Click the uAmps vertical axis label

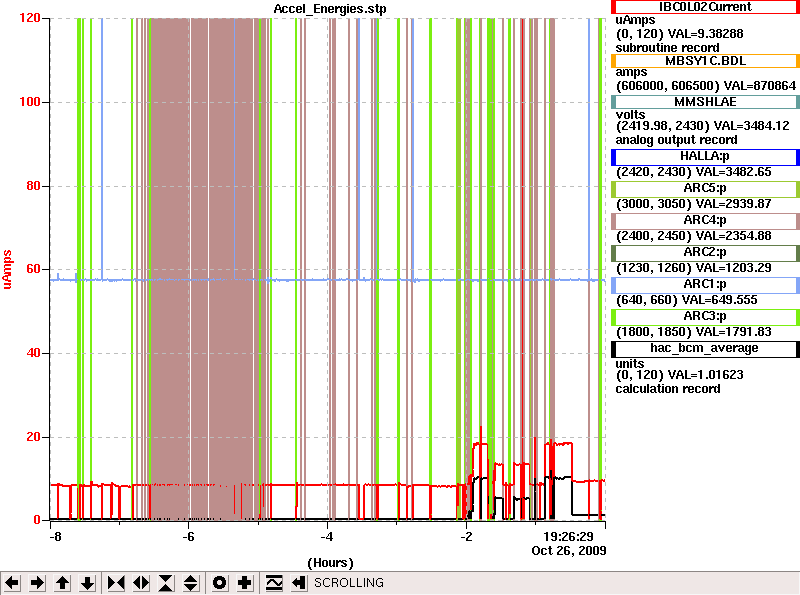[7, 269]
